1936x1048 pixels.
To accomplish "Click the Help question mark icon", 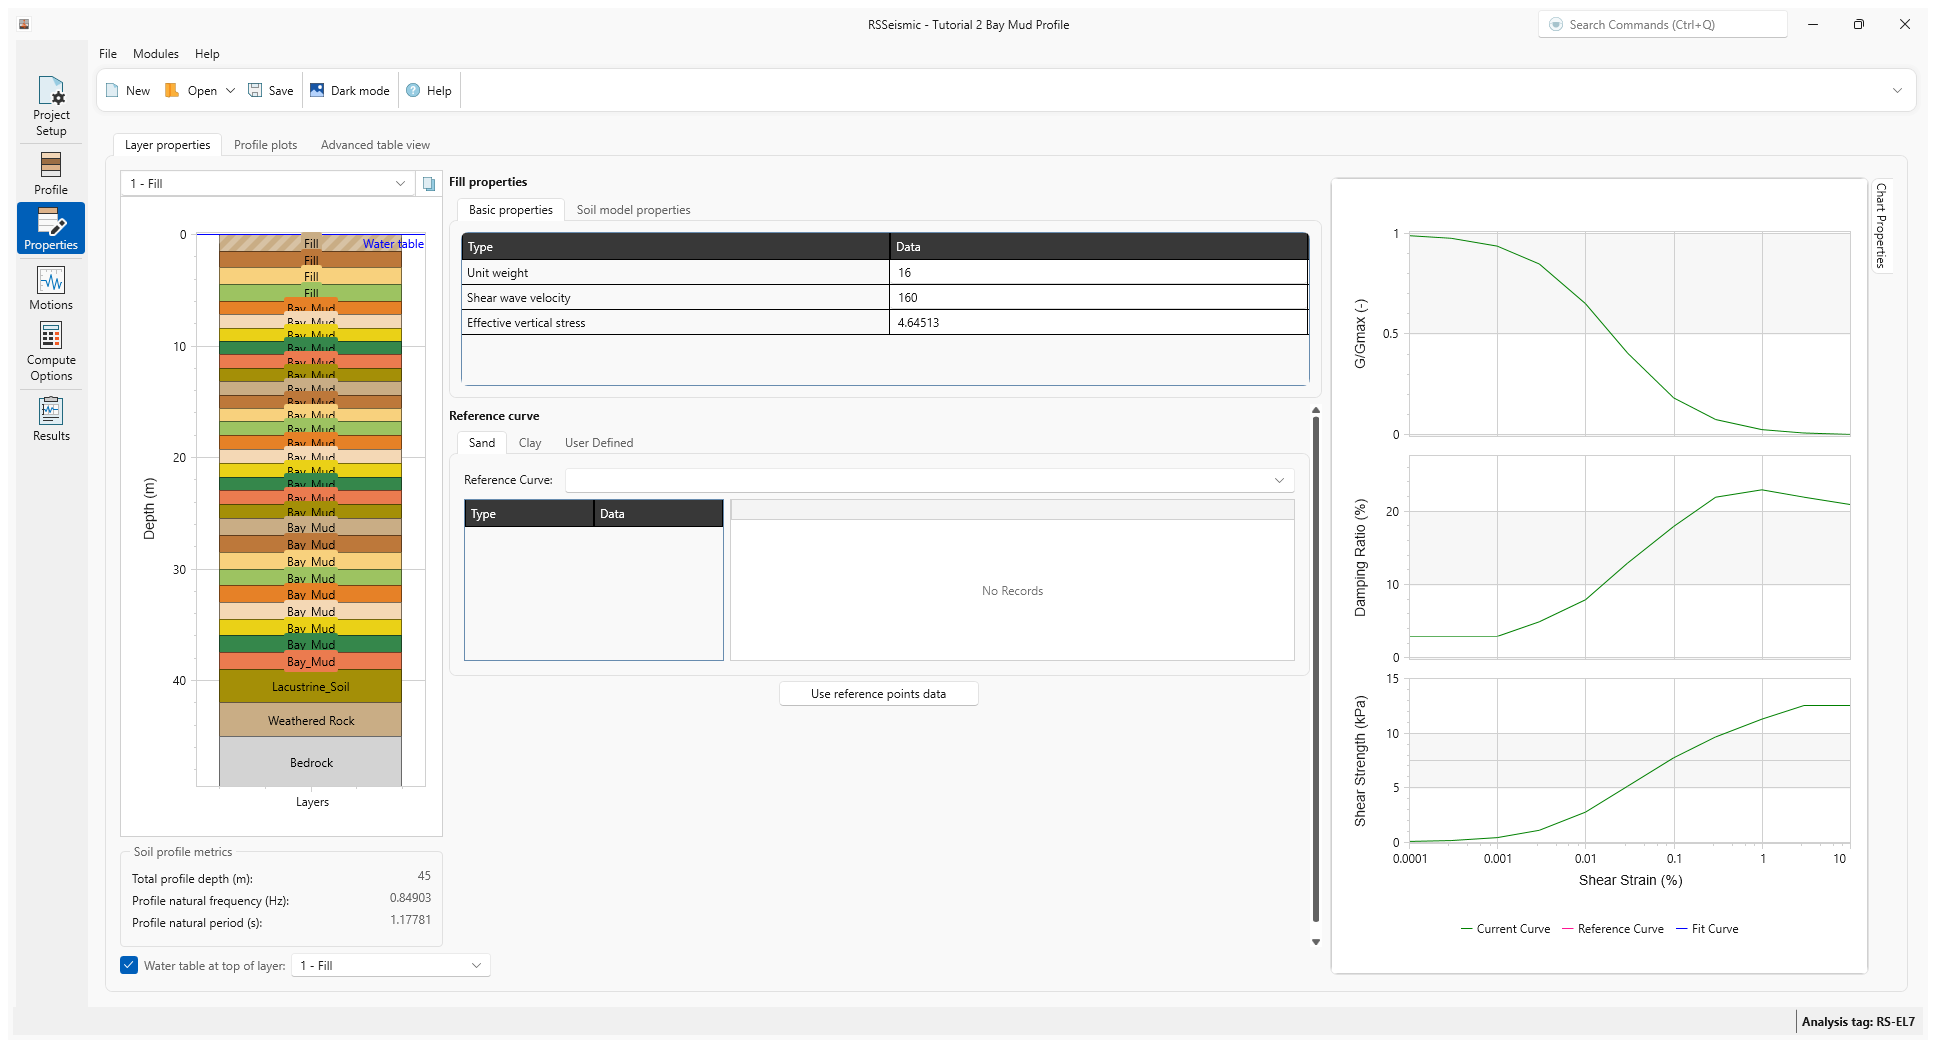I will click(x=413, y=90).
